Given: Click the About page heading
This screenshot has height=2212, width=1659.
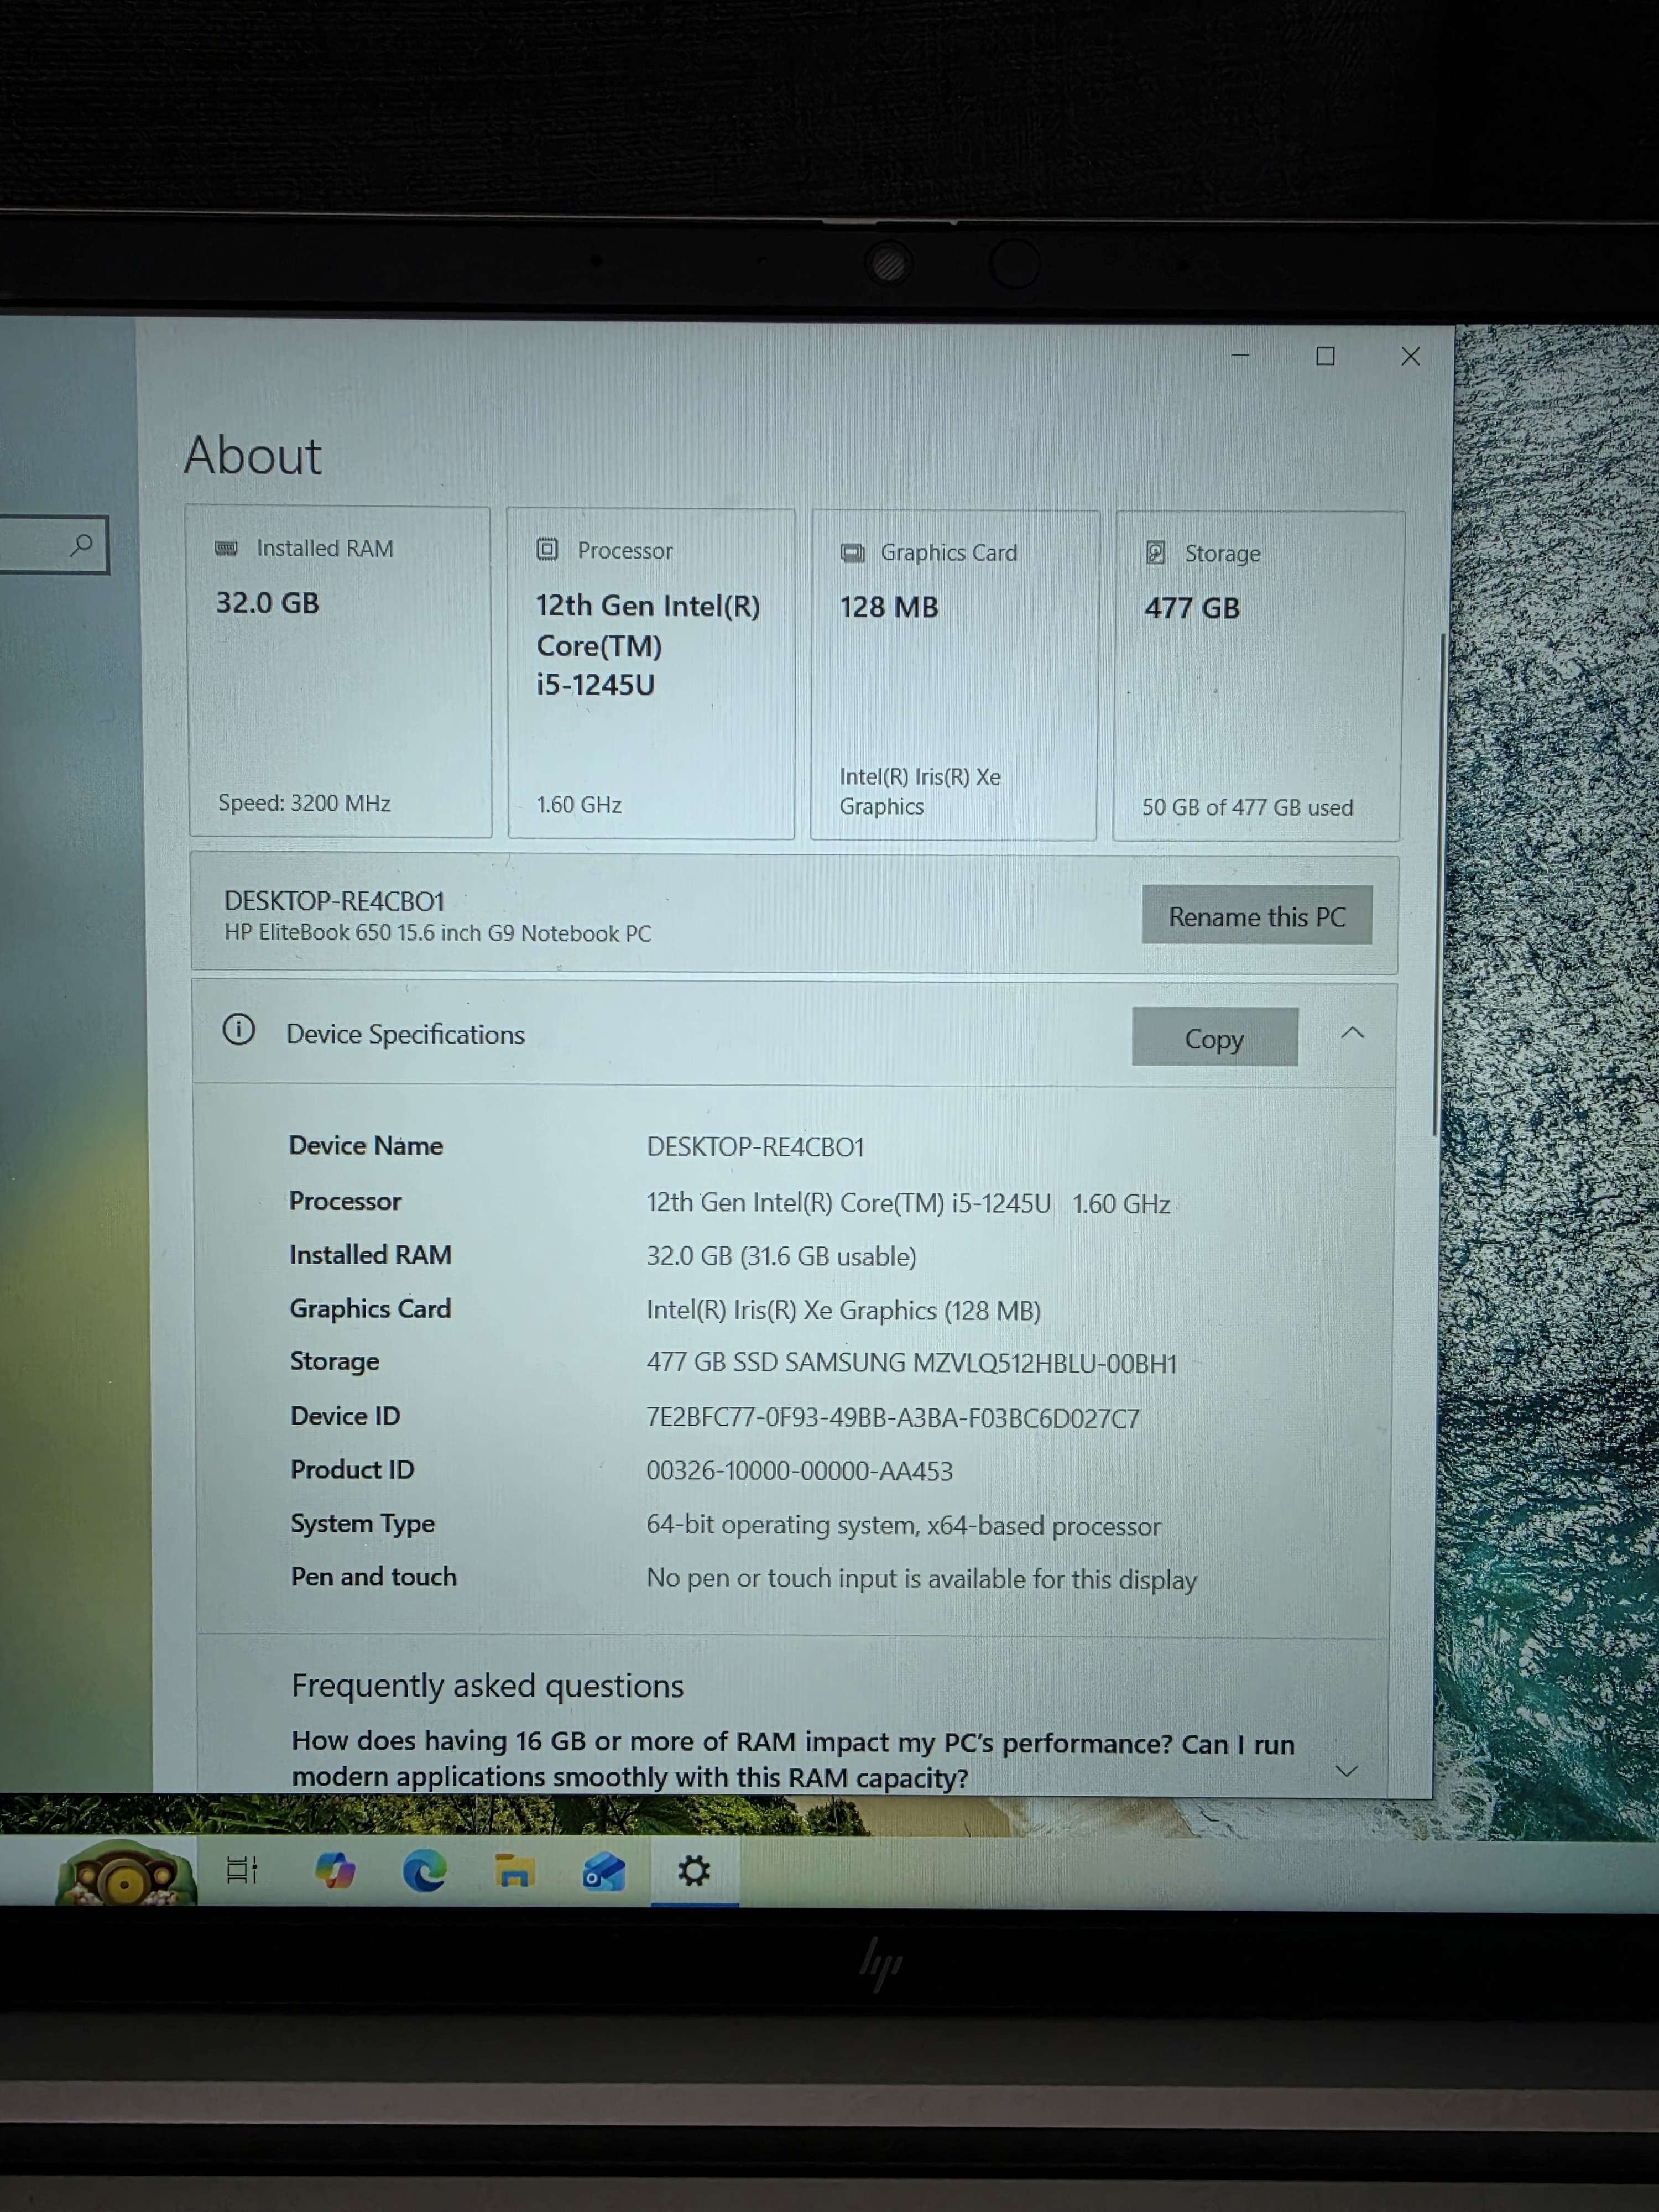Looking at the screenshot, I should click(x=252, y=456).
